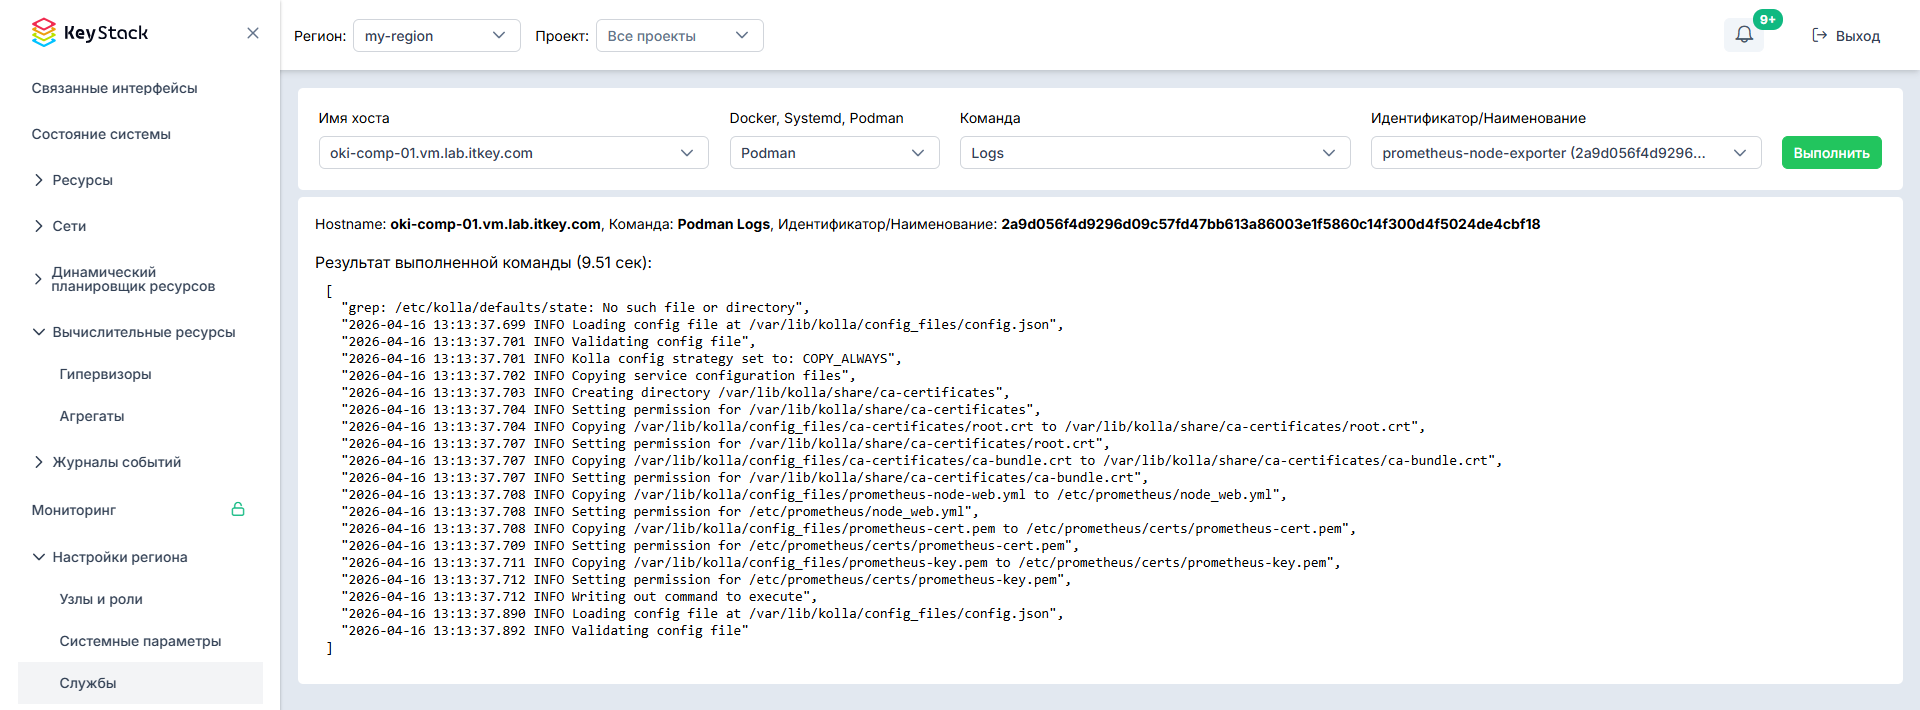Open Системные параметры page
This screenshot has width=1920, height=710.
pos(140,641)
